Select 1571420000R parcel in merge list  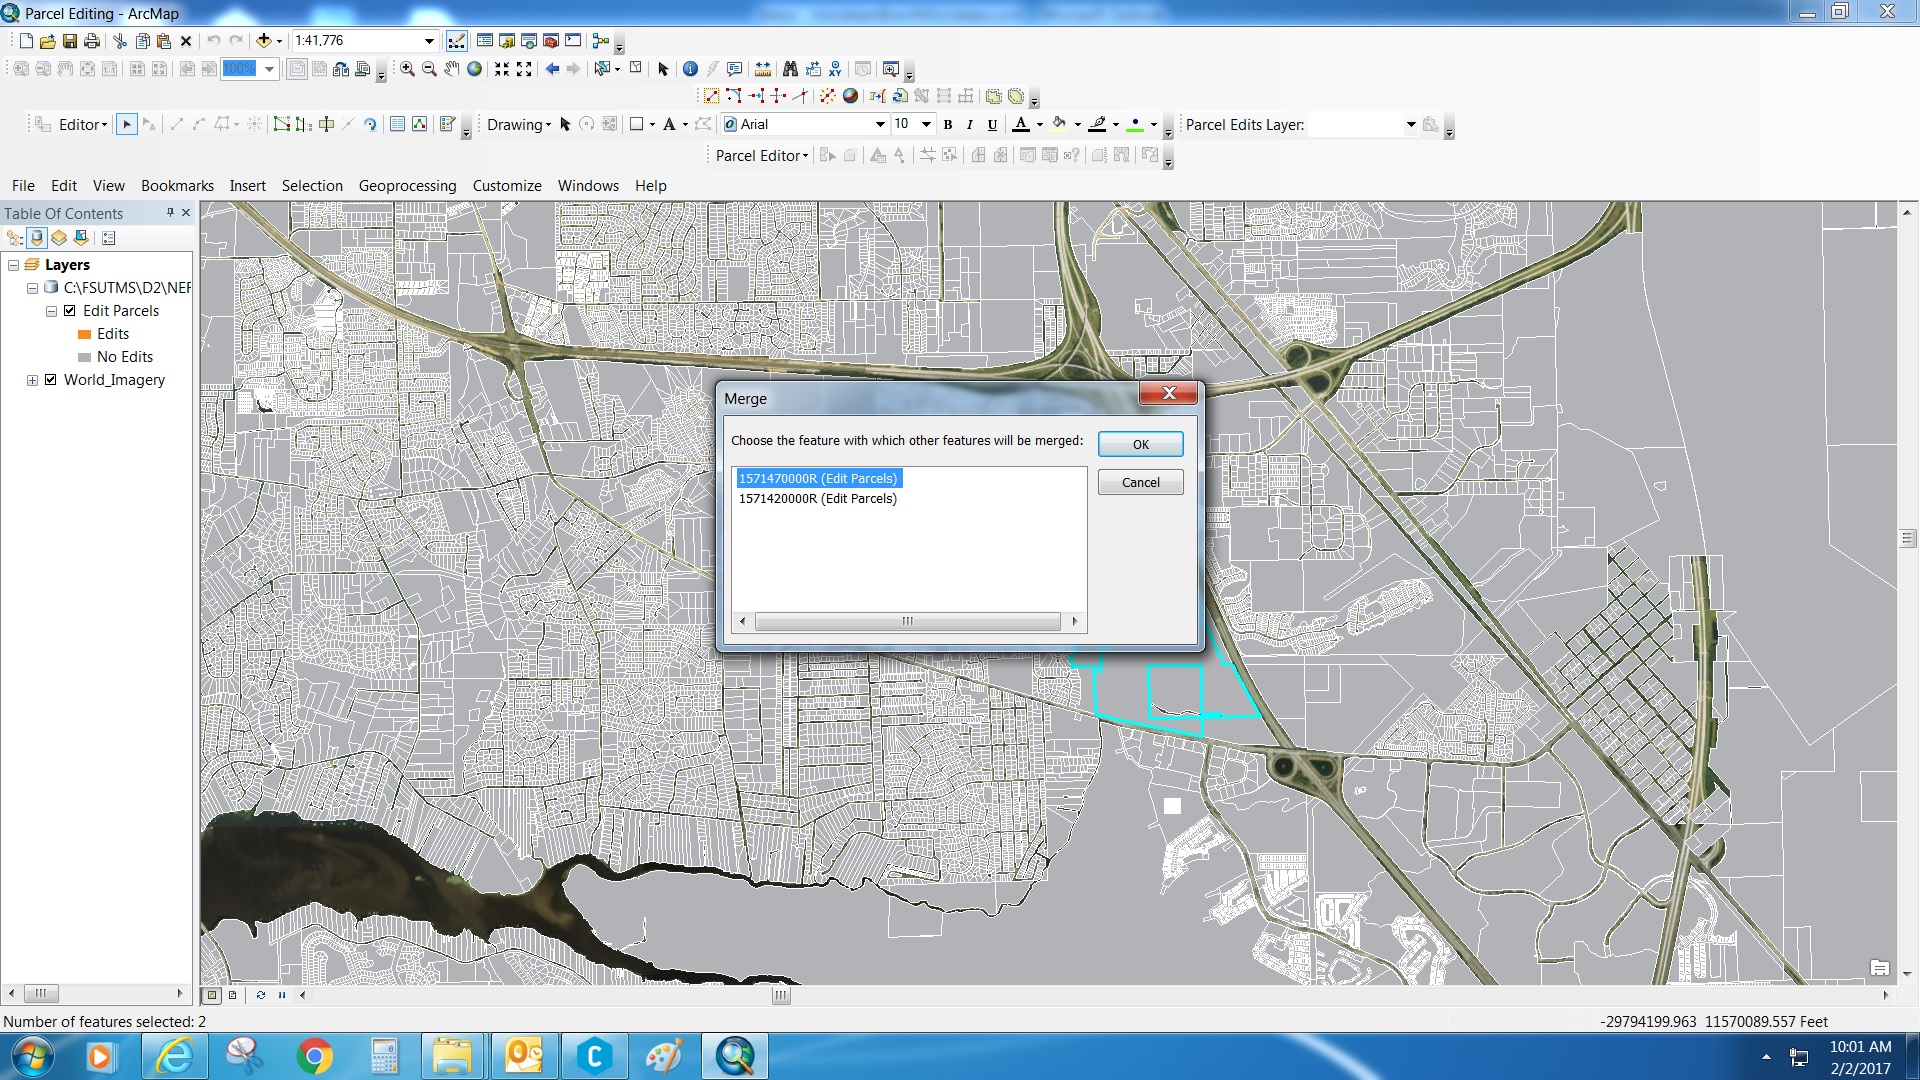point(817,499)
